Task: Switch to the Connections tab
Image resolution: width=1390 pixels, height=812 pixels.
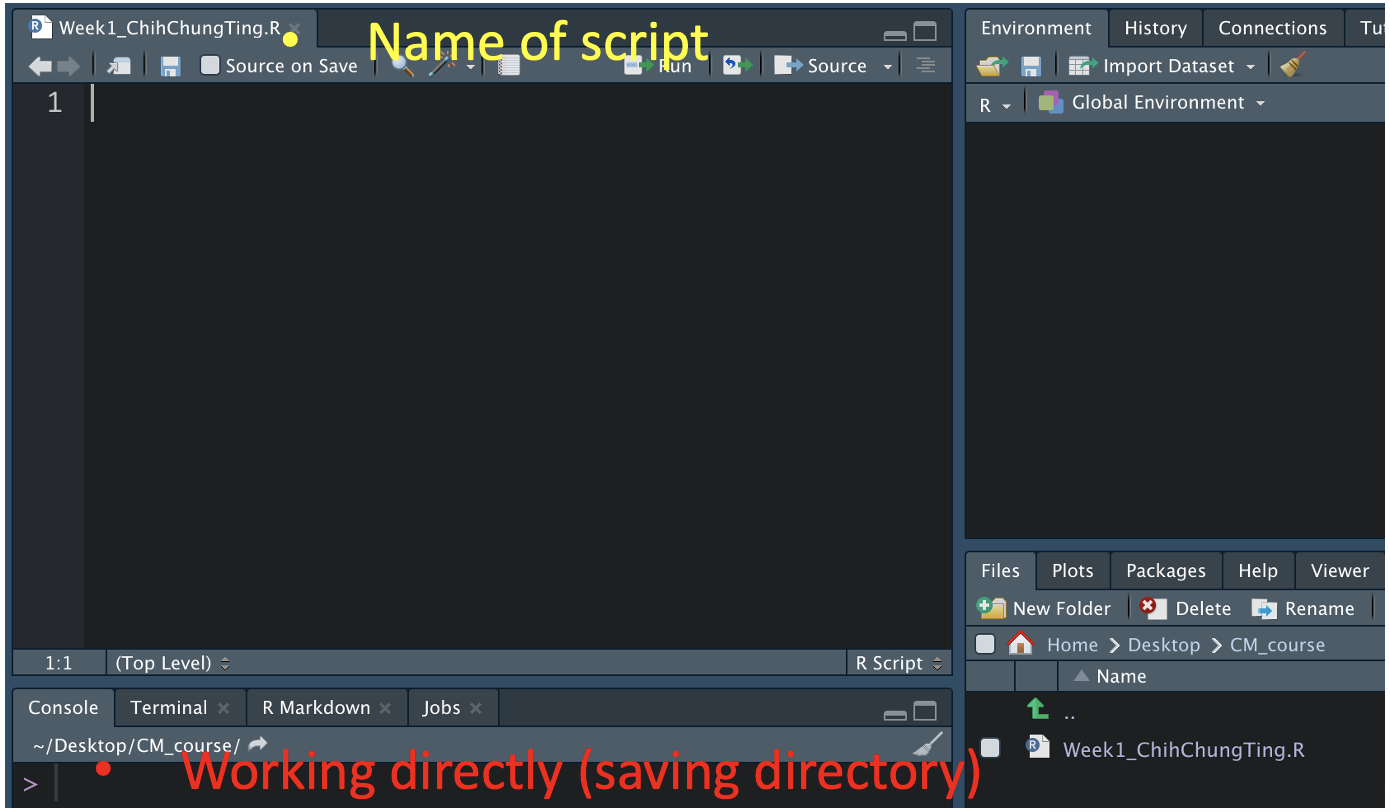Action: (x=1272, y=28)
